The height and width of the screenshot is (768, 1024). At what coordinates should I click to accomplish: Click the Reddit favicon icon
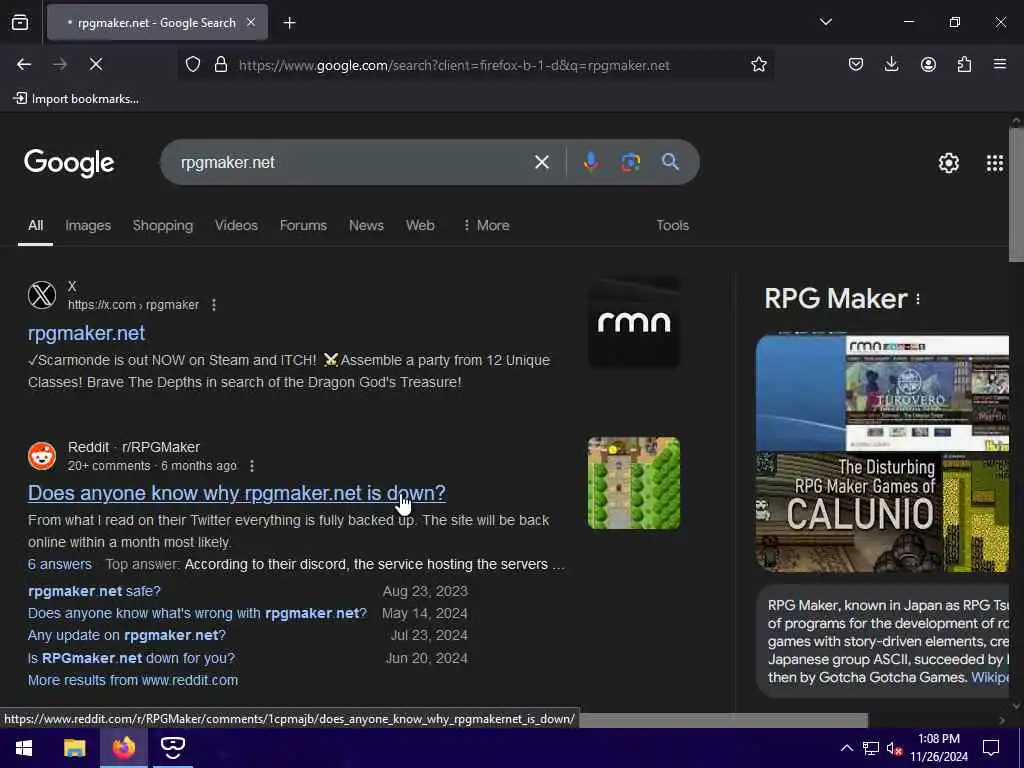tap(42, 456)
